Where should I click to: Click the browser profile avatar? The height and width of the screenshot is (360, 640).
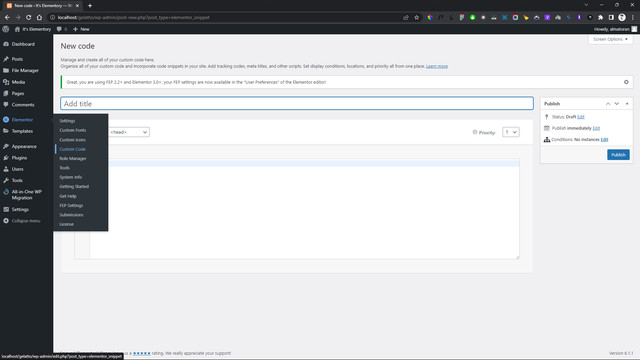click(x=622, y=18)
